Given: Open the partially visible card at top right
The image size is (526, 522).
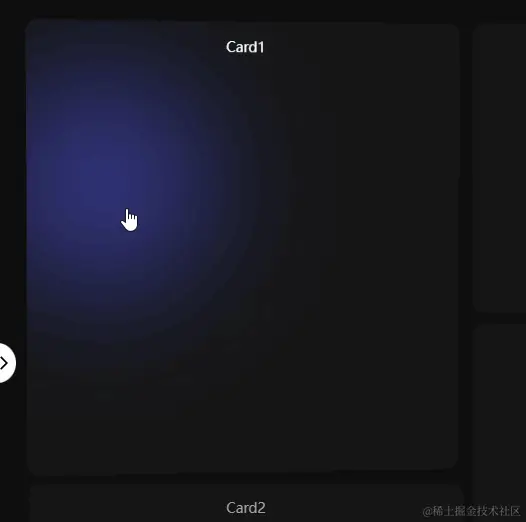Looking at the screenshot, I should point(500,168).
